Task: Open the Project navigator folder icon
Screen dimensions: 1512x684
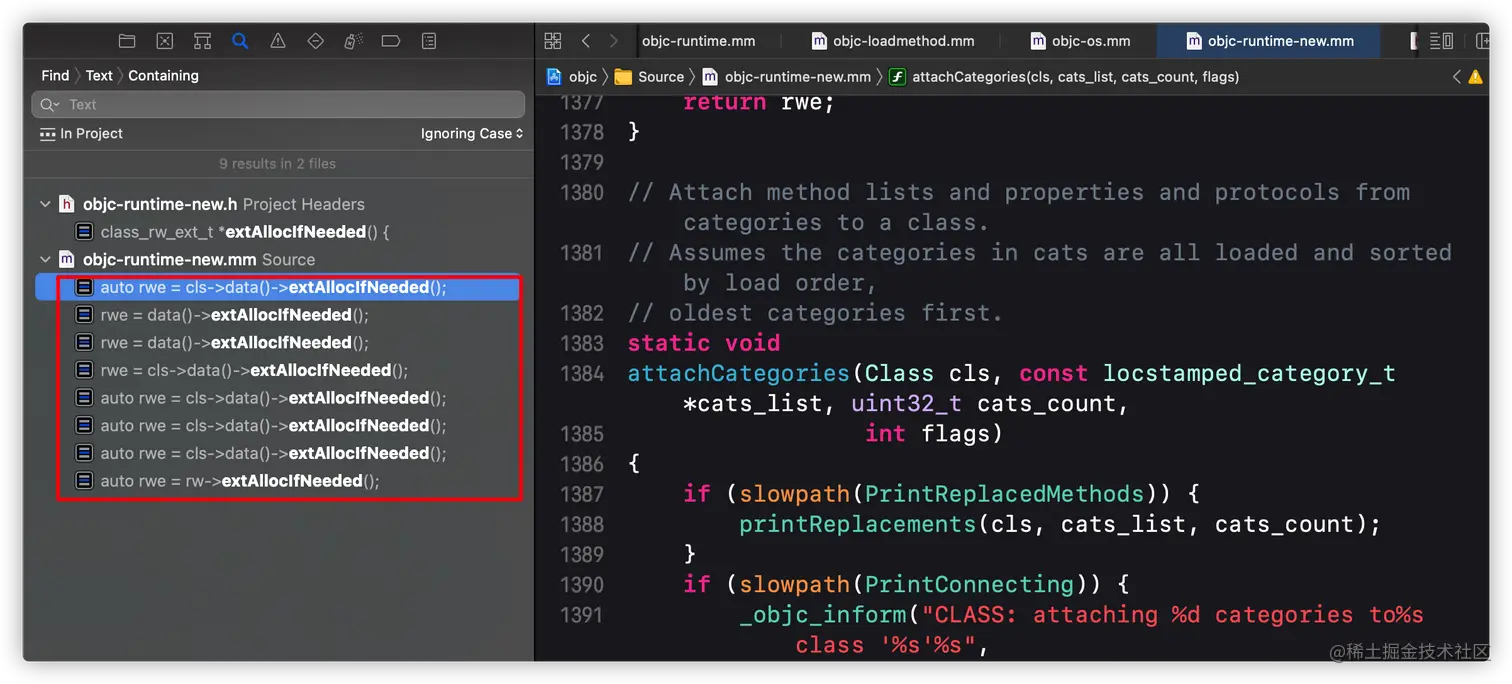Action: (127, 41)
